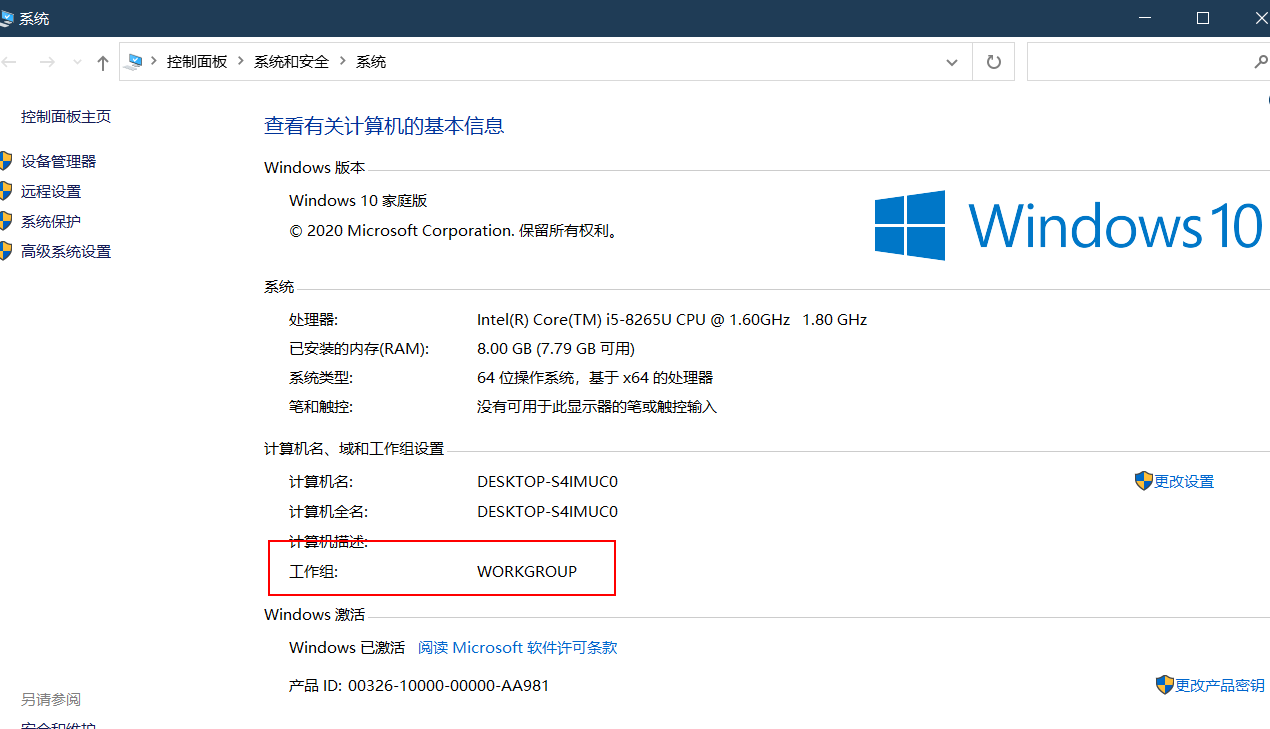This screenshot has height=729, width=1270.
Task: Click the search magnifier icon
Action: pos(1261,62)
